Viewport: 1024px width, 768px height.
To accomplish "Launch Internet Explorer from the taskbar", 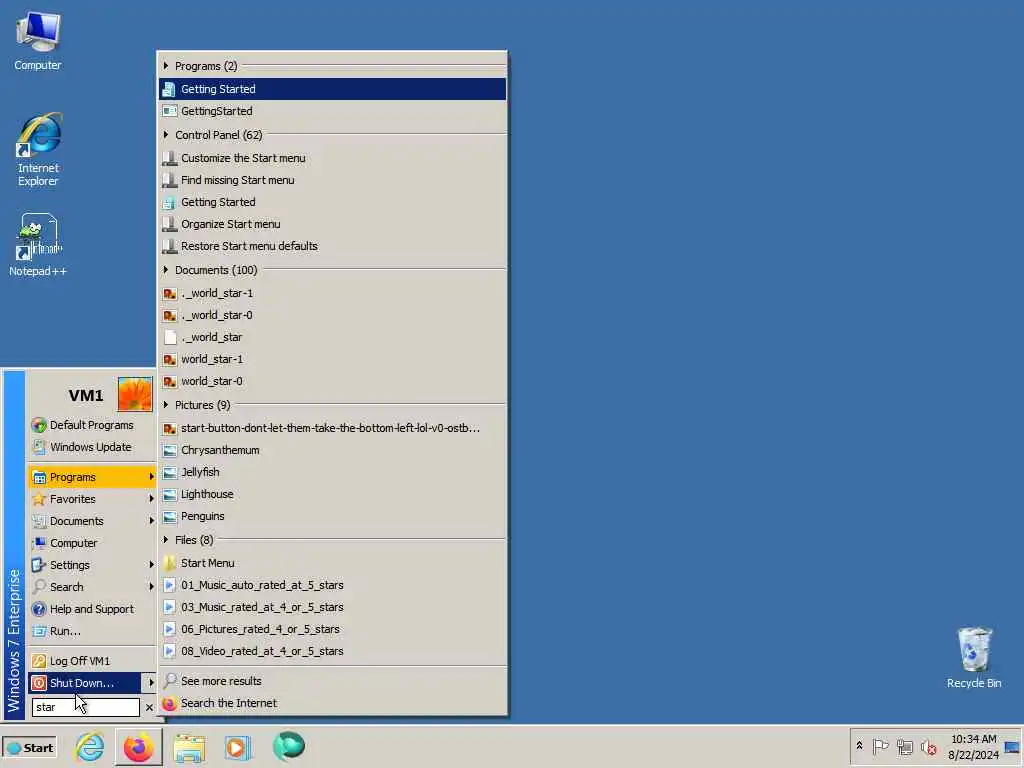I will pos(89,746).
